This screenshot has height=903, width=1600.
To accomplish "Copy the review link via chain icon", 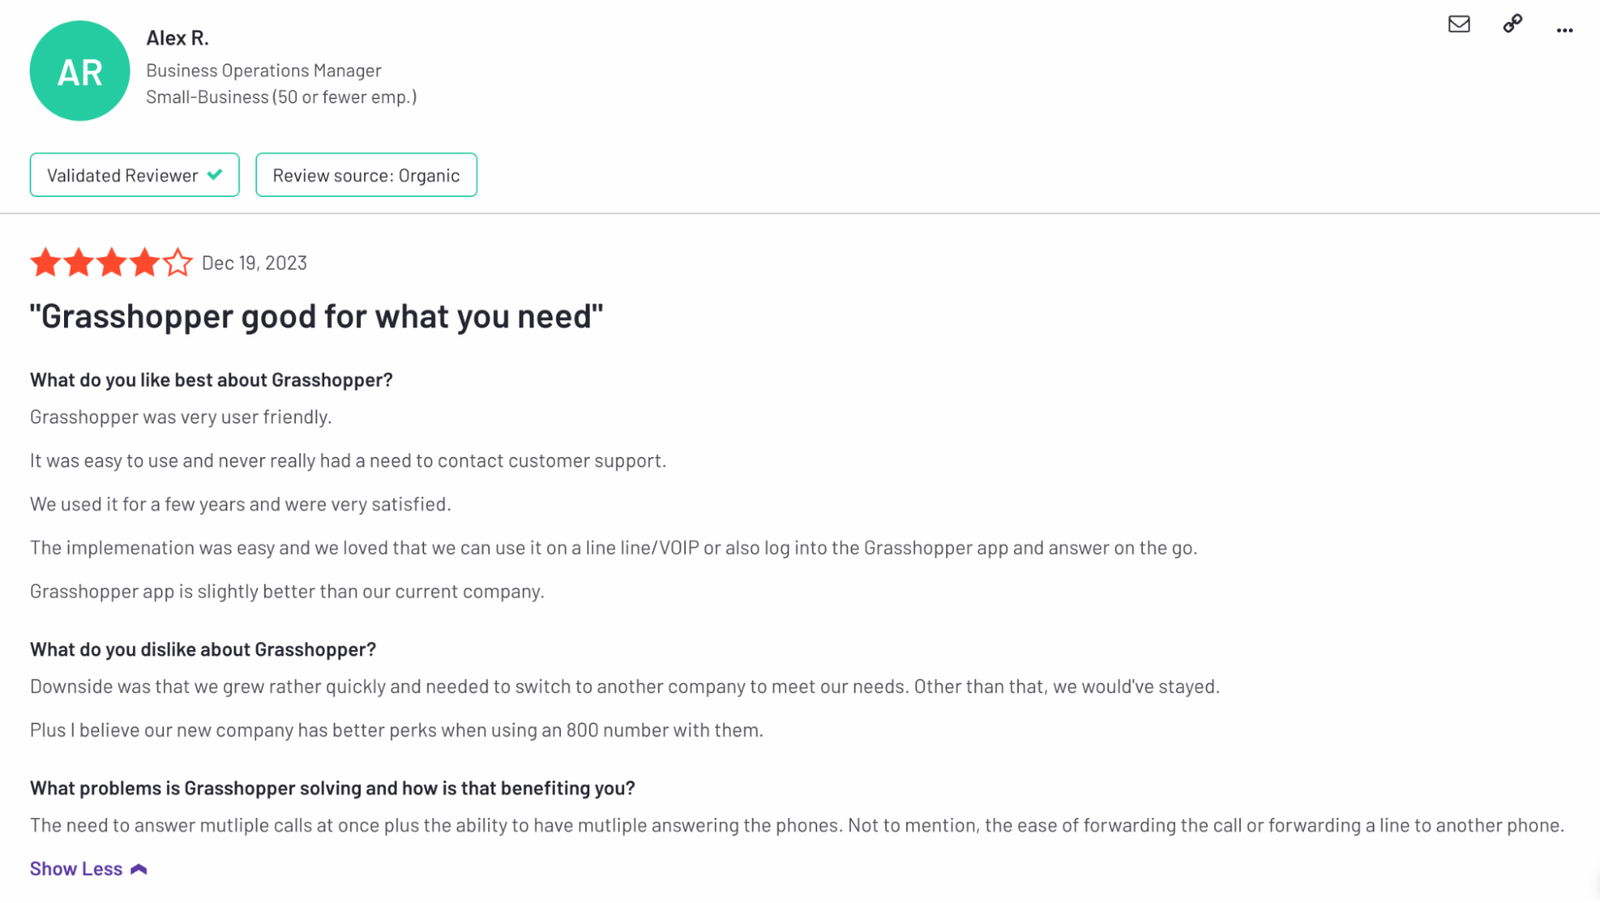I will click(1512, 24).
